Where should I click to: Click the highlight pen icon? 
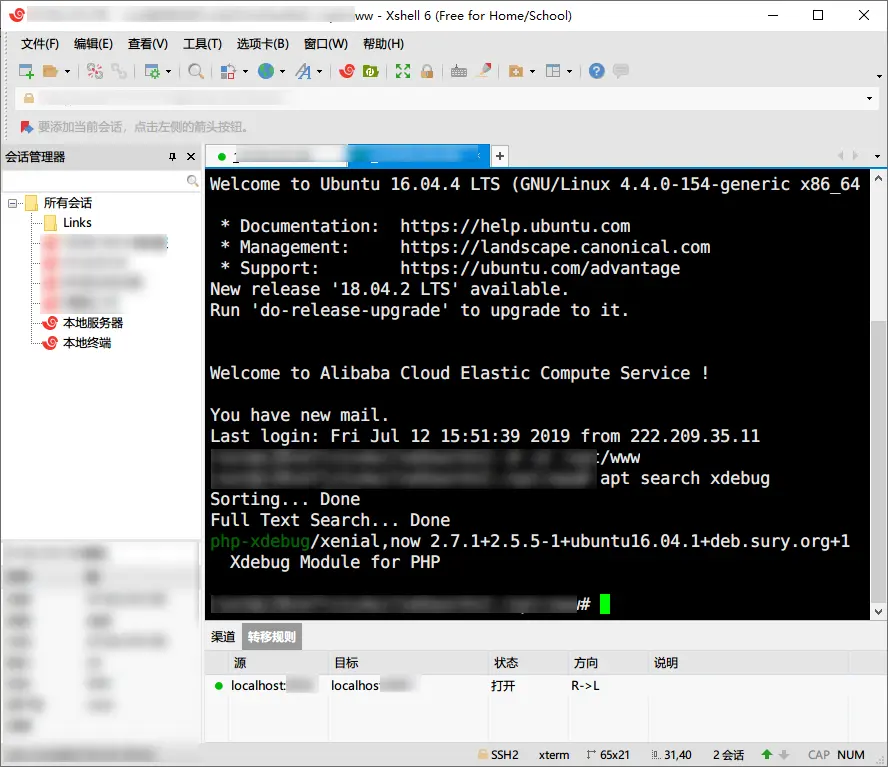(x=483, y=71)
